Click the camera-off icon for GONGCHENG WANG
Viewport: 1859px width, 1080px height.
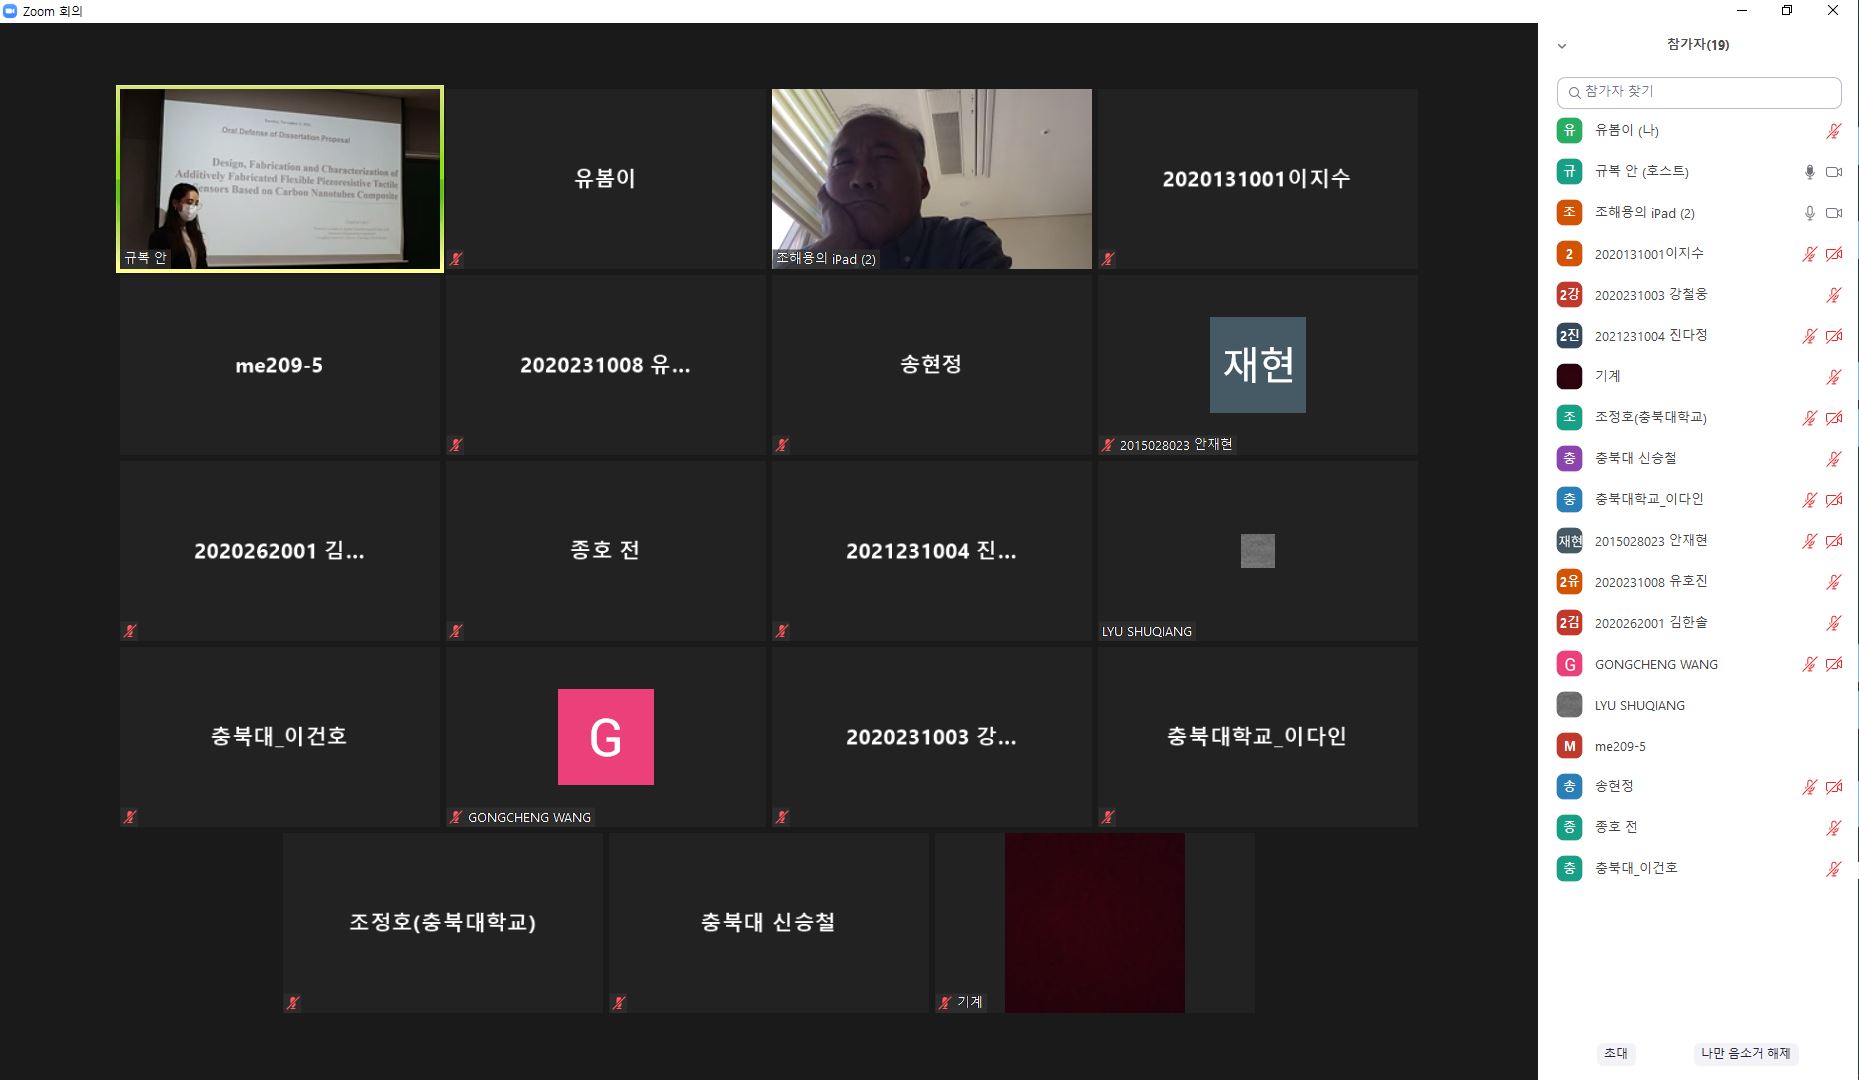pos(1833,664)
